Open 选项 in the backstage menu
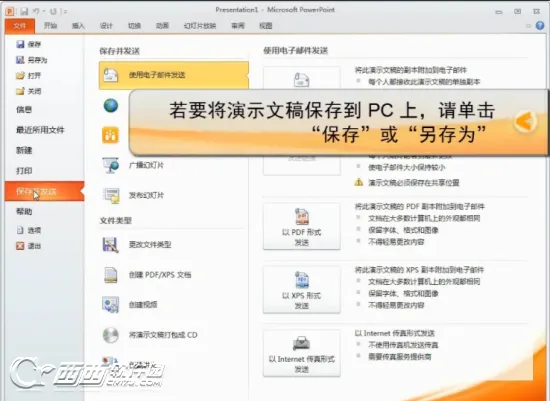Viewport: 550px width, 401px height. pos(29,230)
